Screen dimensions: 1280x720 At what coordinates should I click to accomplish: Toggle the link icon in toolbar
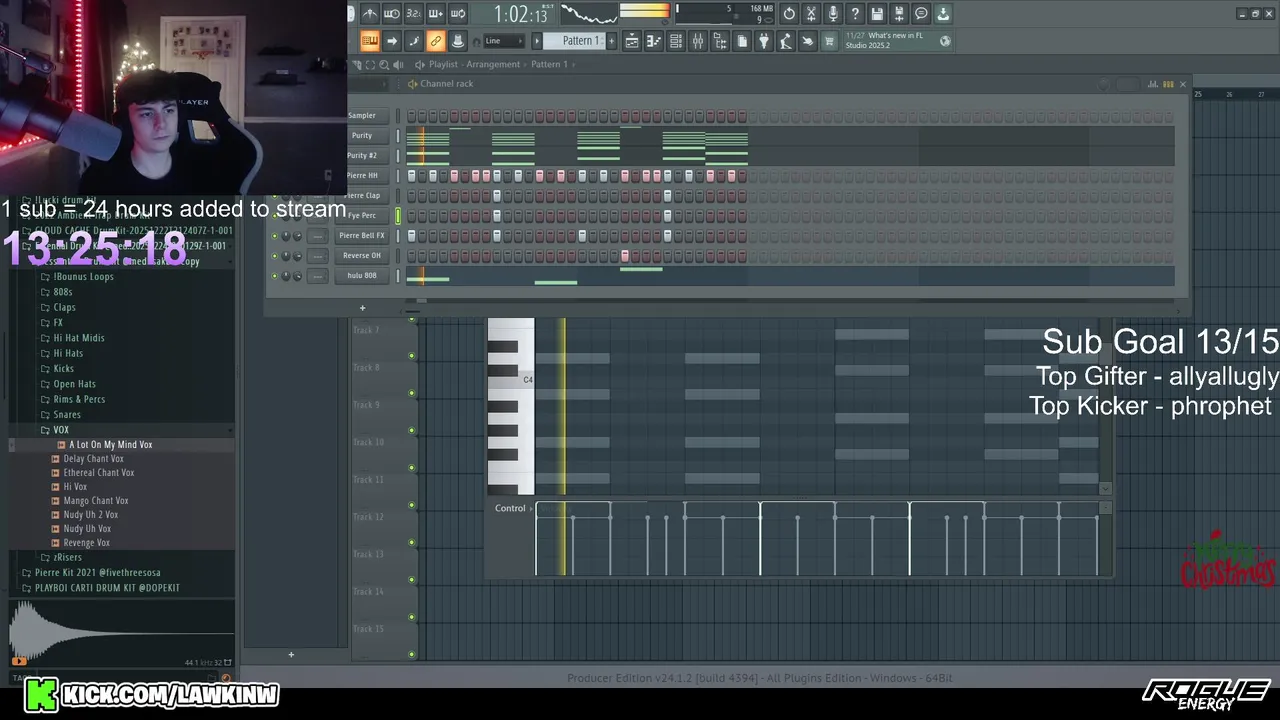(x=436, y=41)
